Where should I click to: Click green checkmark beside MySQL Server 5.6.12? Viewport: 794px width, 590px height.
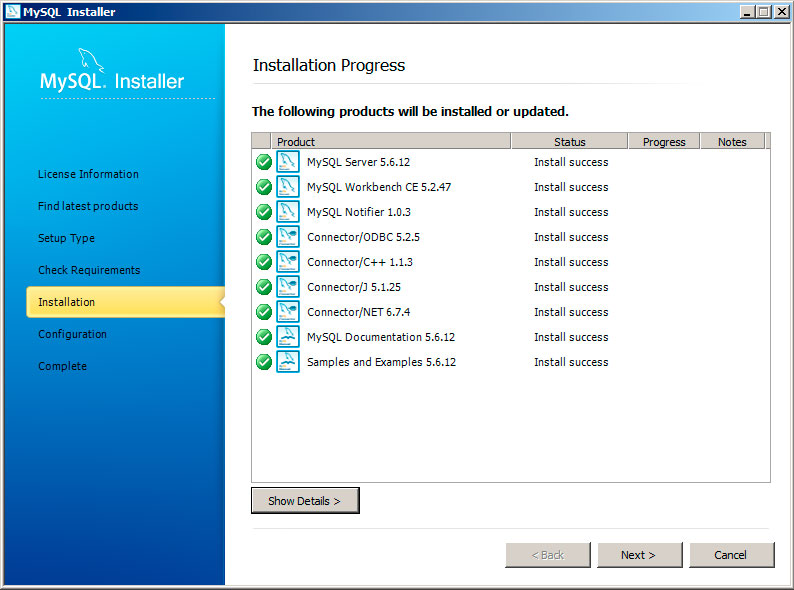[264, 162]
